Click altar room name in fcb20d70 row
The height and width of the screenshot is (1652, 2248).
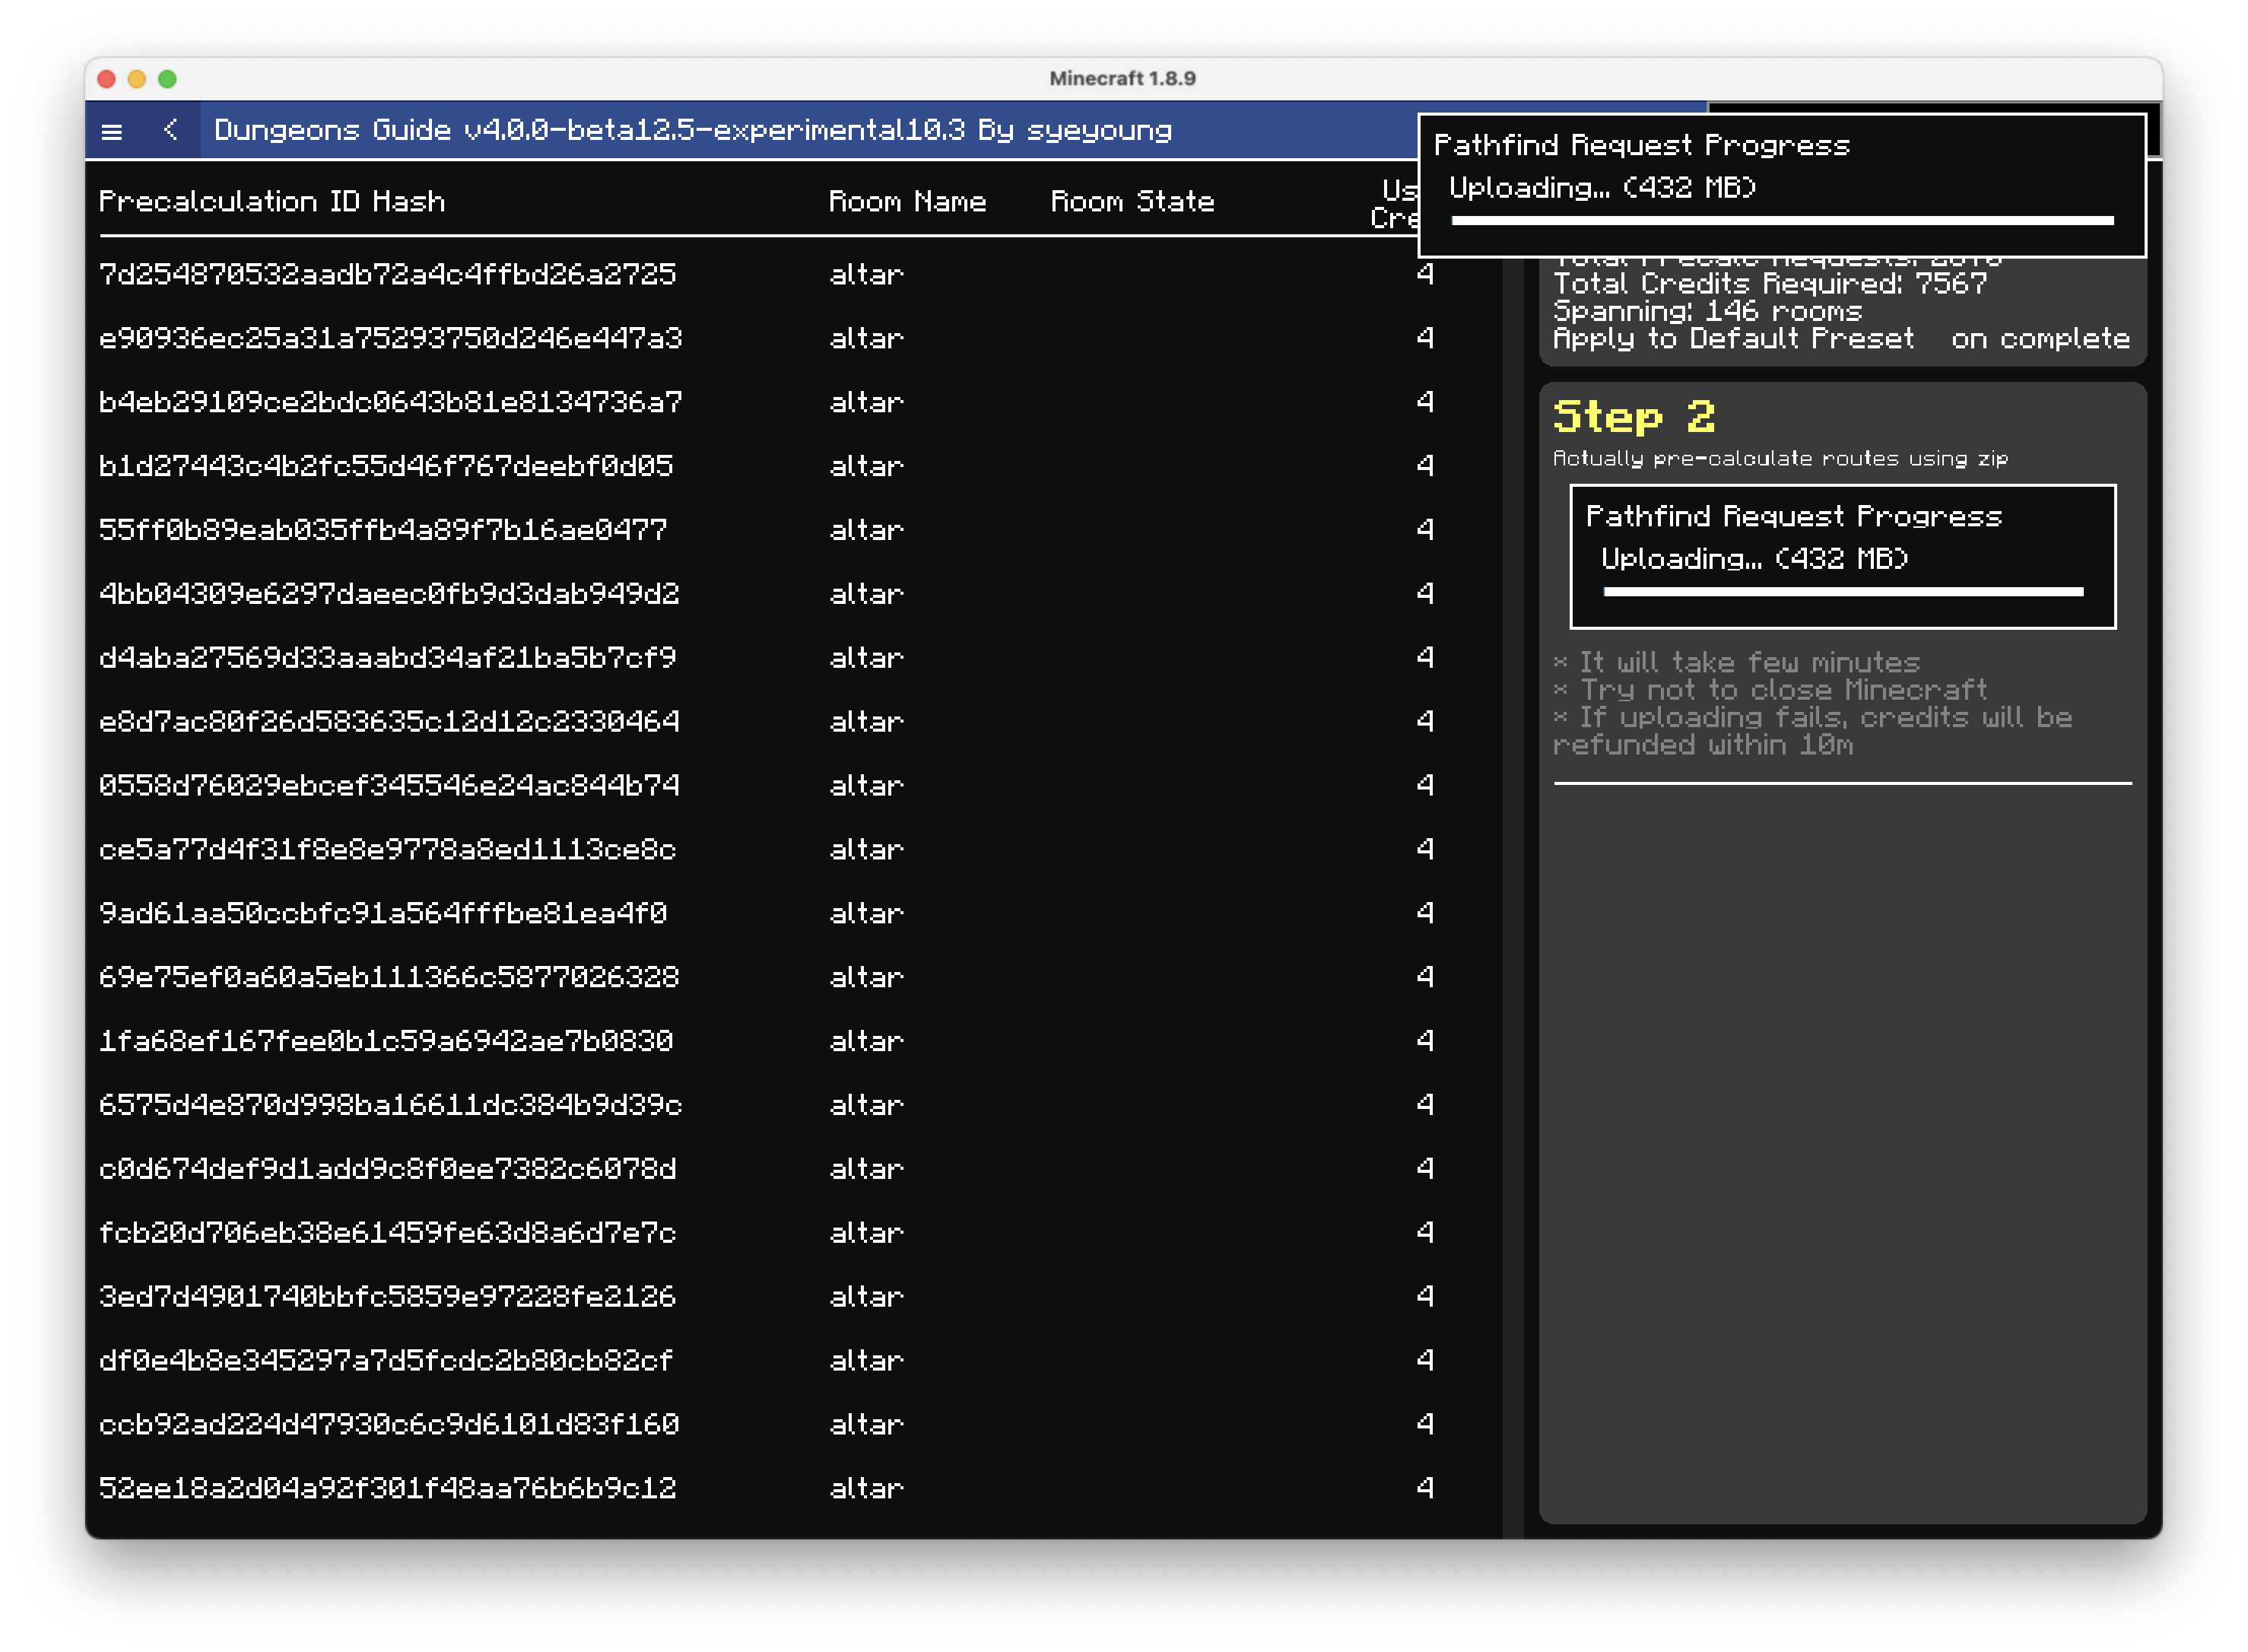(866, 1233)
